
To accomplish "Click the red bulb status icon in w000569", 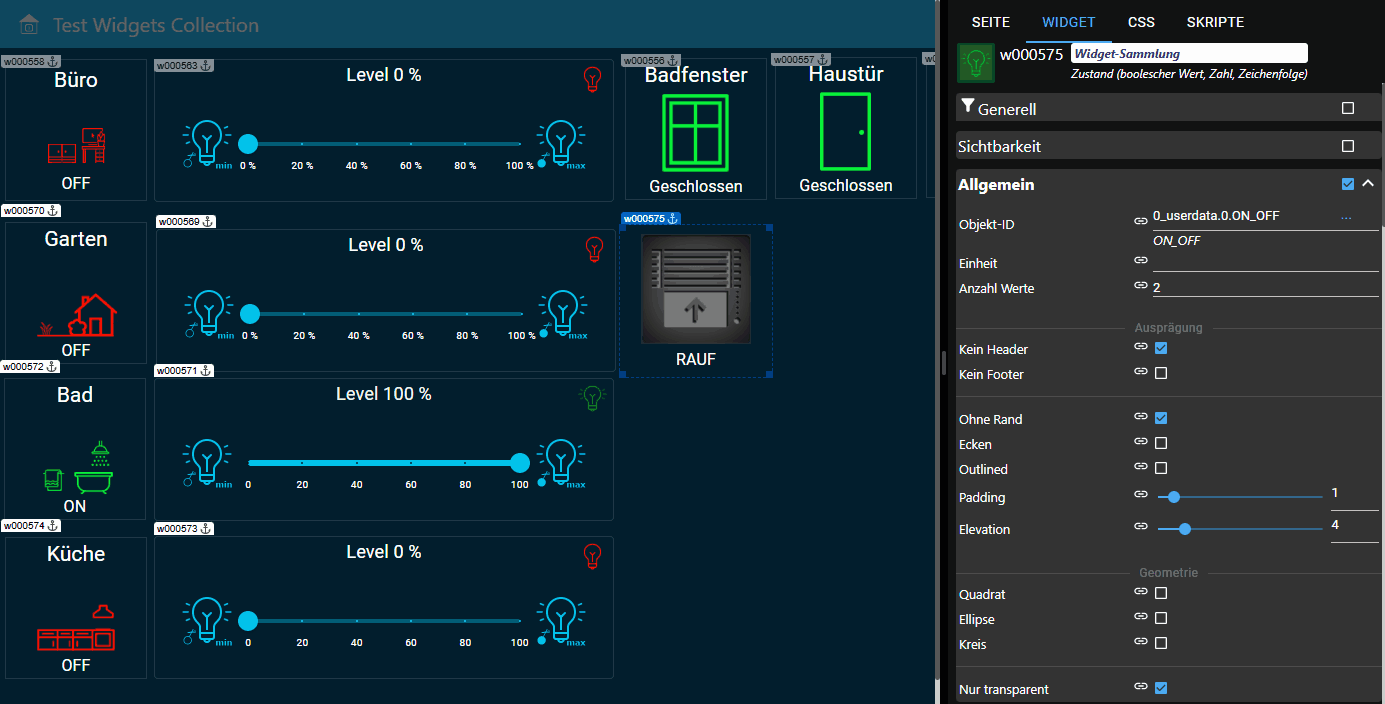I will point(594,250).
